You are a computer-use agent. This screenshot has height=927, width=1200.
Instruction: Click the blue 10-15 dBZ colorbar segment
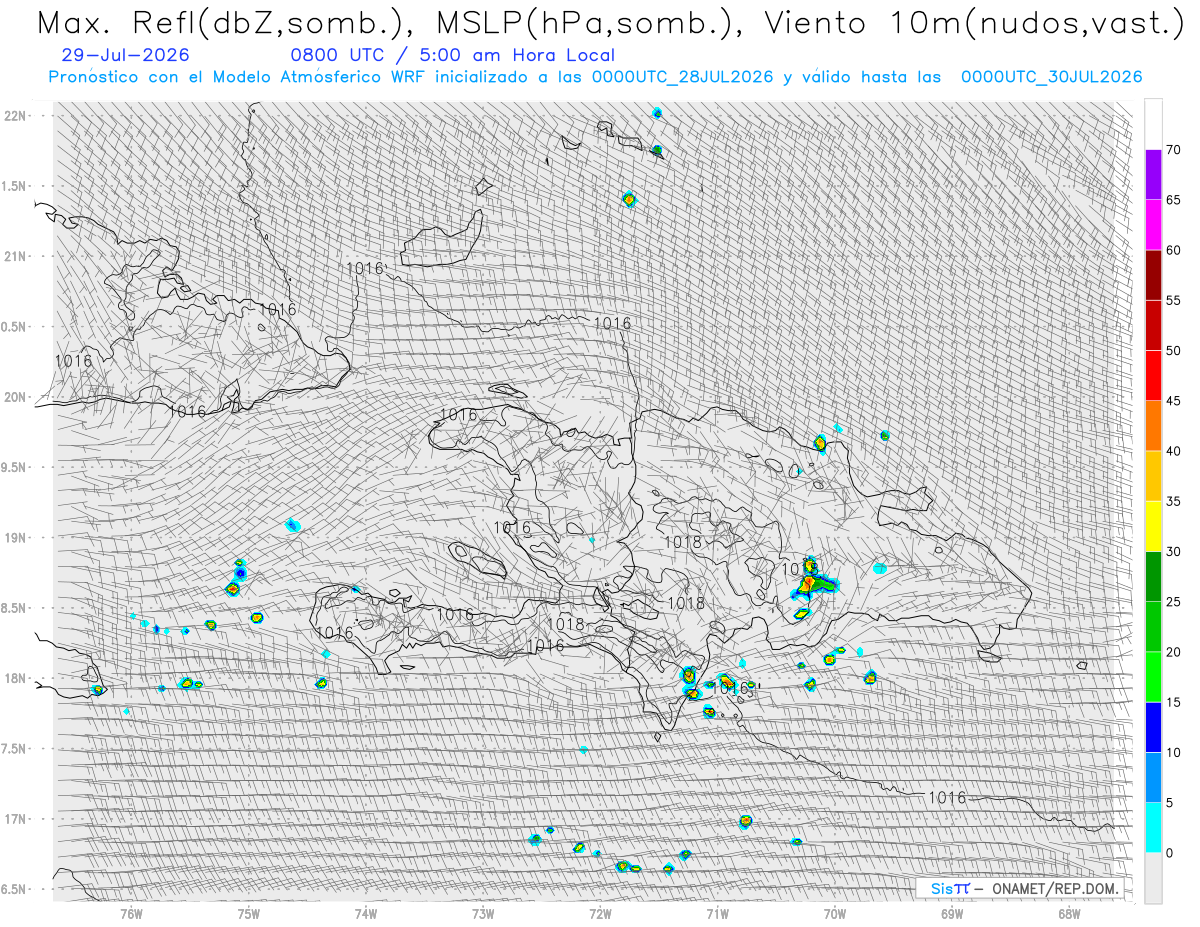(x=1153, y=727)
